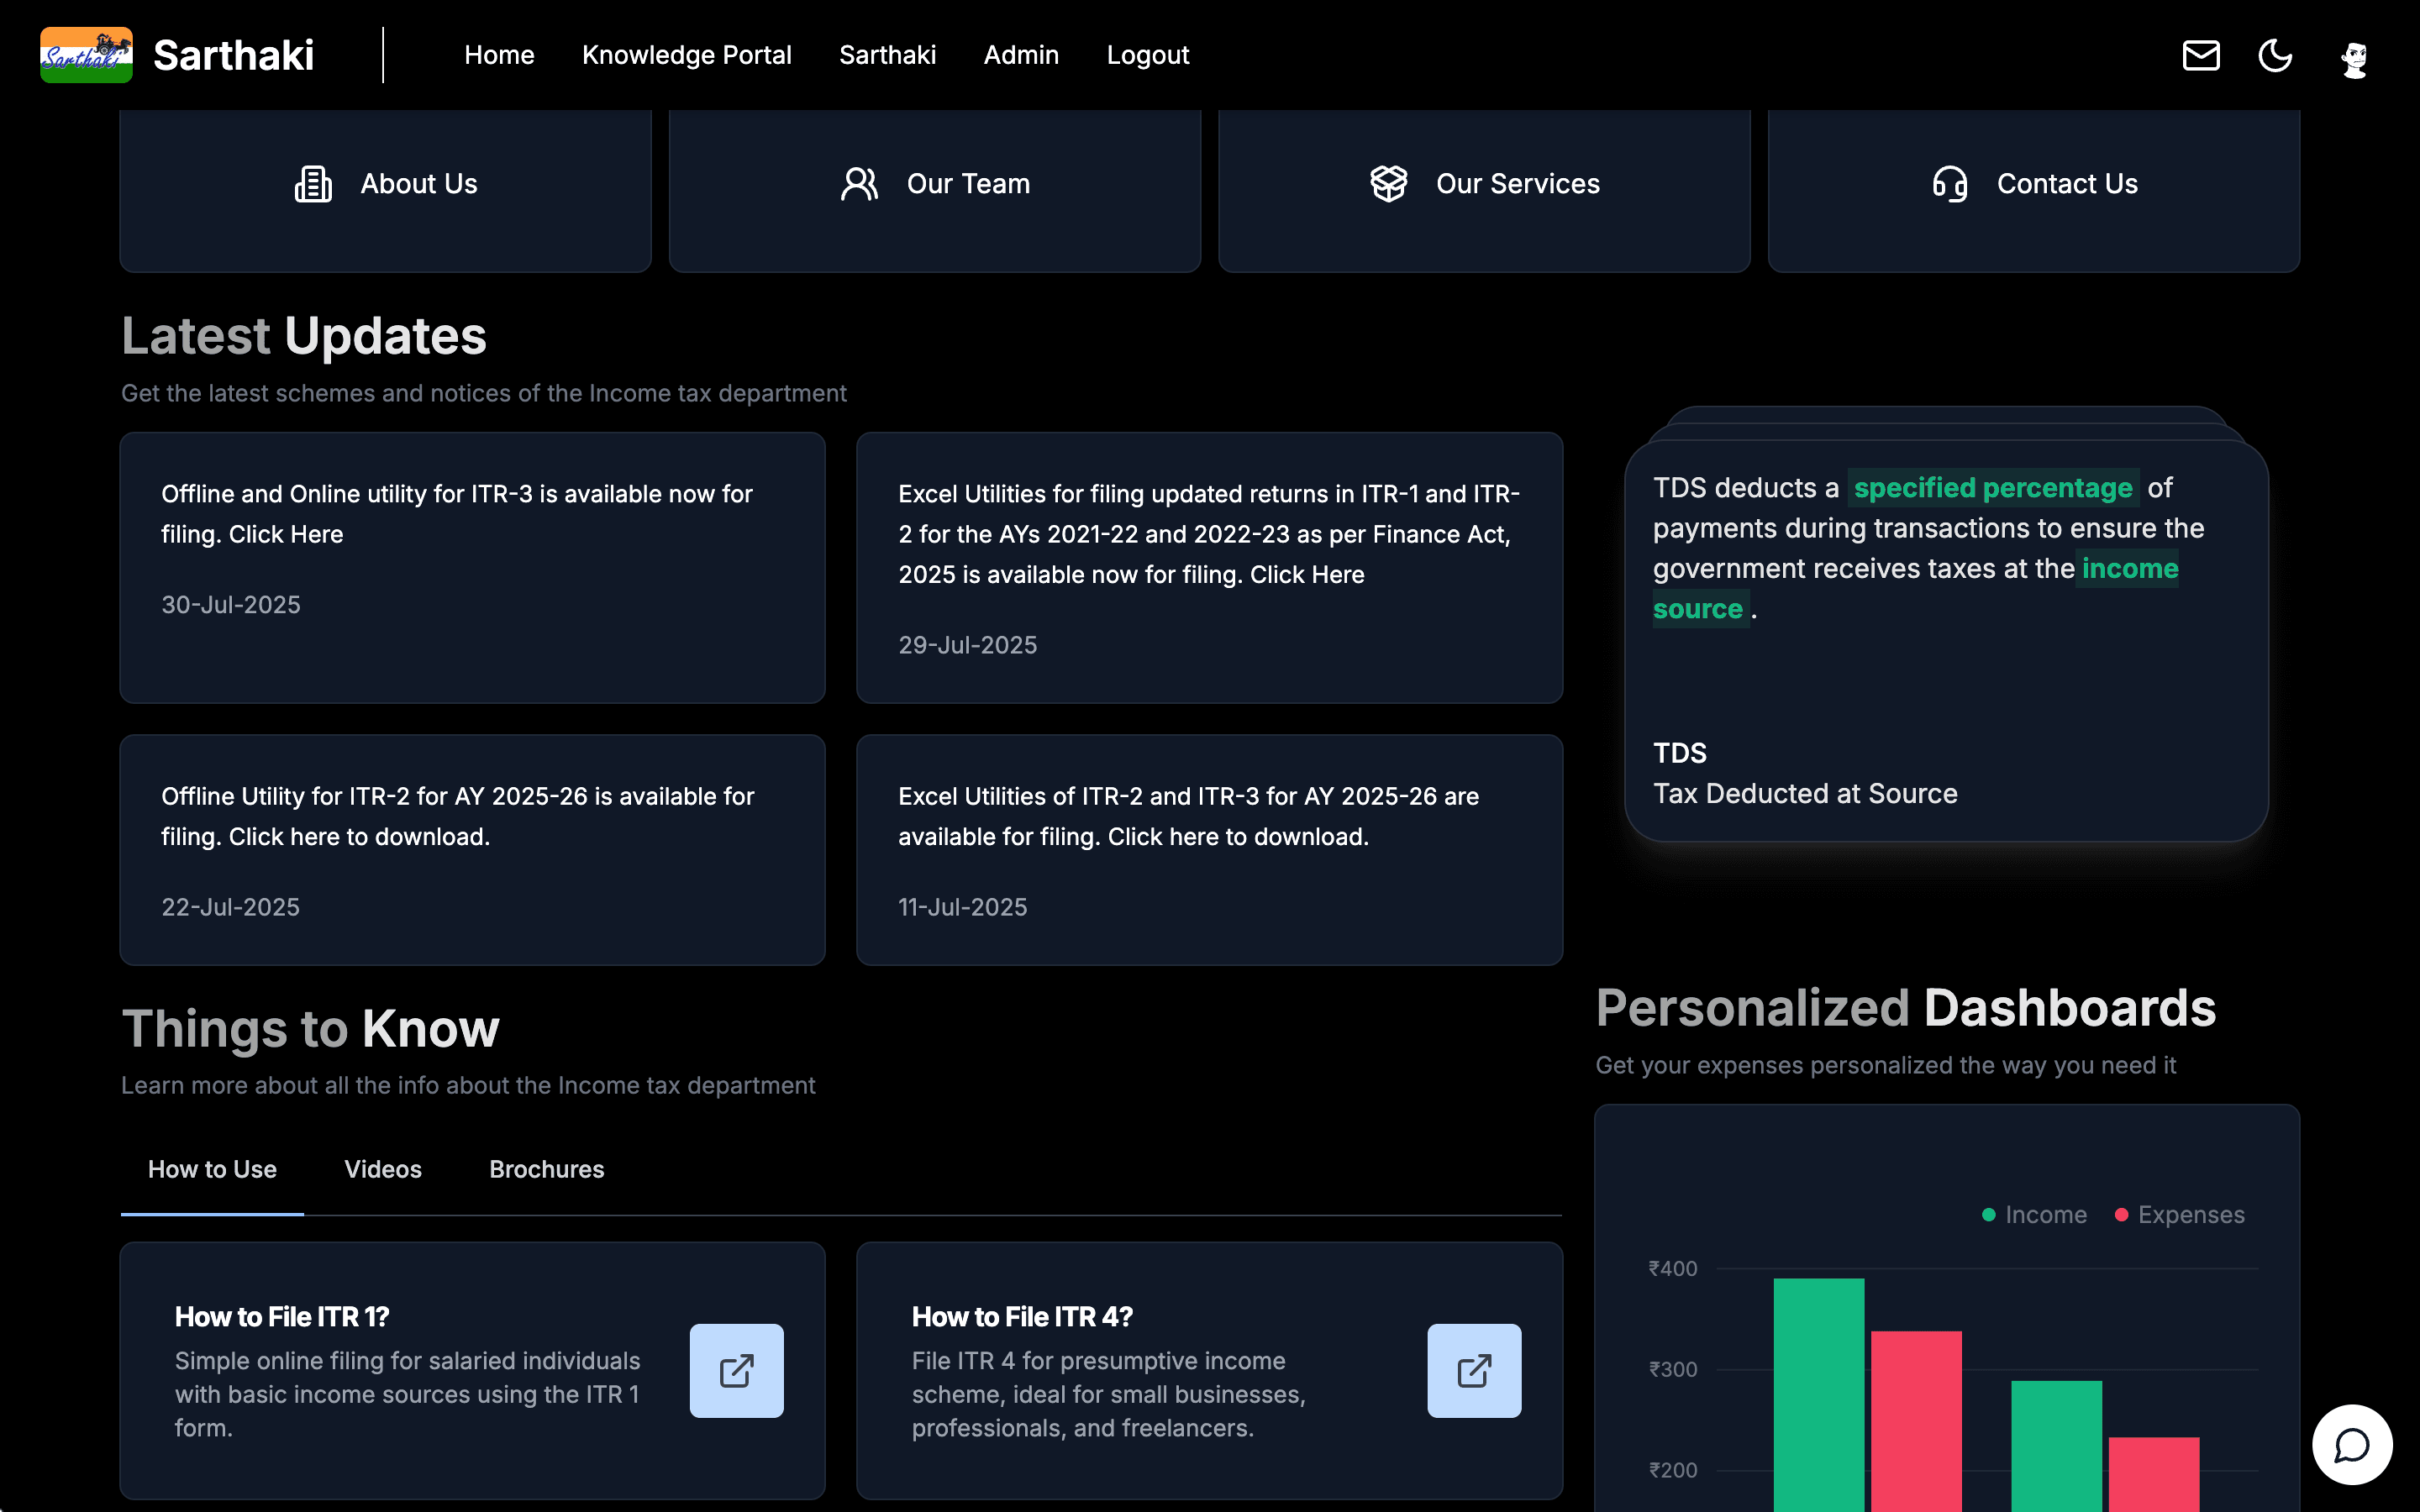The image size is (2420, 1512).
Task: Open ITR 4 external link icon
Action: (x=1473, y=1370)
